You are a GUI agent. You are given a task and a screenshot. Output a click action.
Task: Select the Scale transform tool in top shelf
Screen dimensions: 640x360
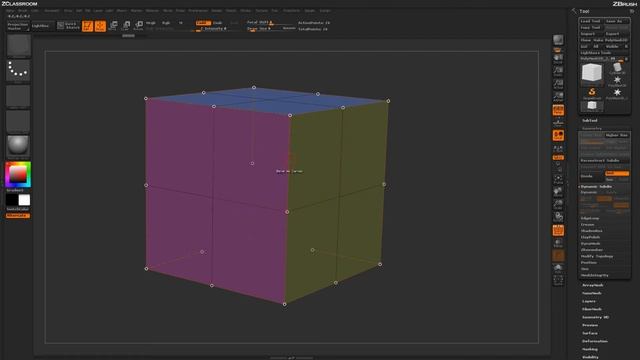[x=126, y=26]
